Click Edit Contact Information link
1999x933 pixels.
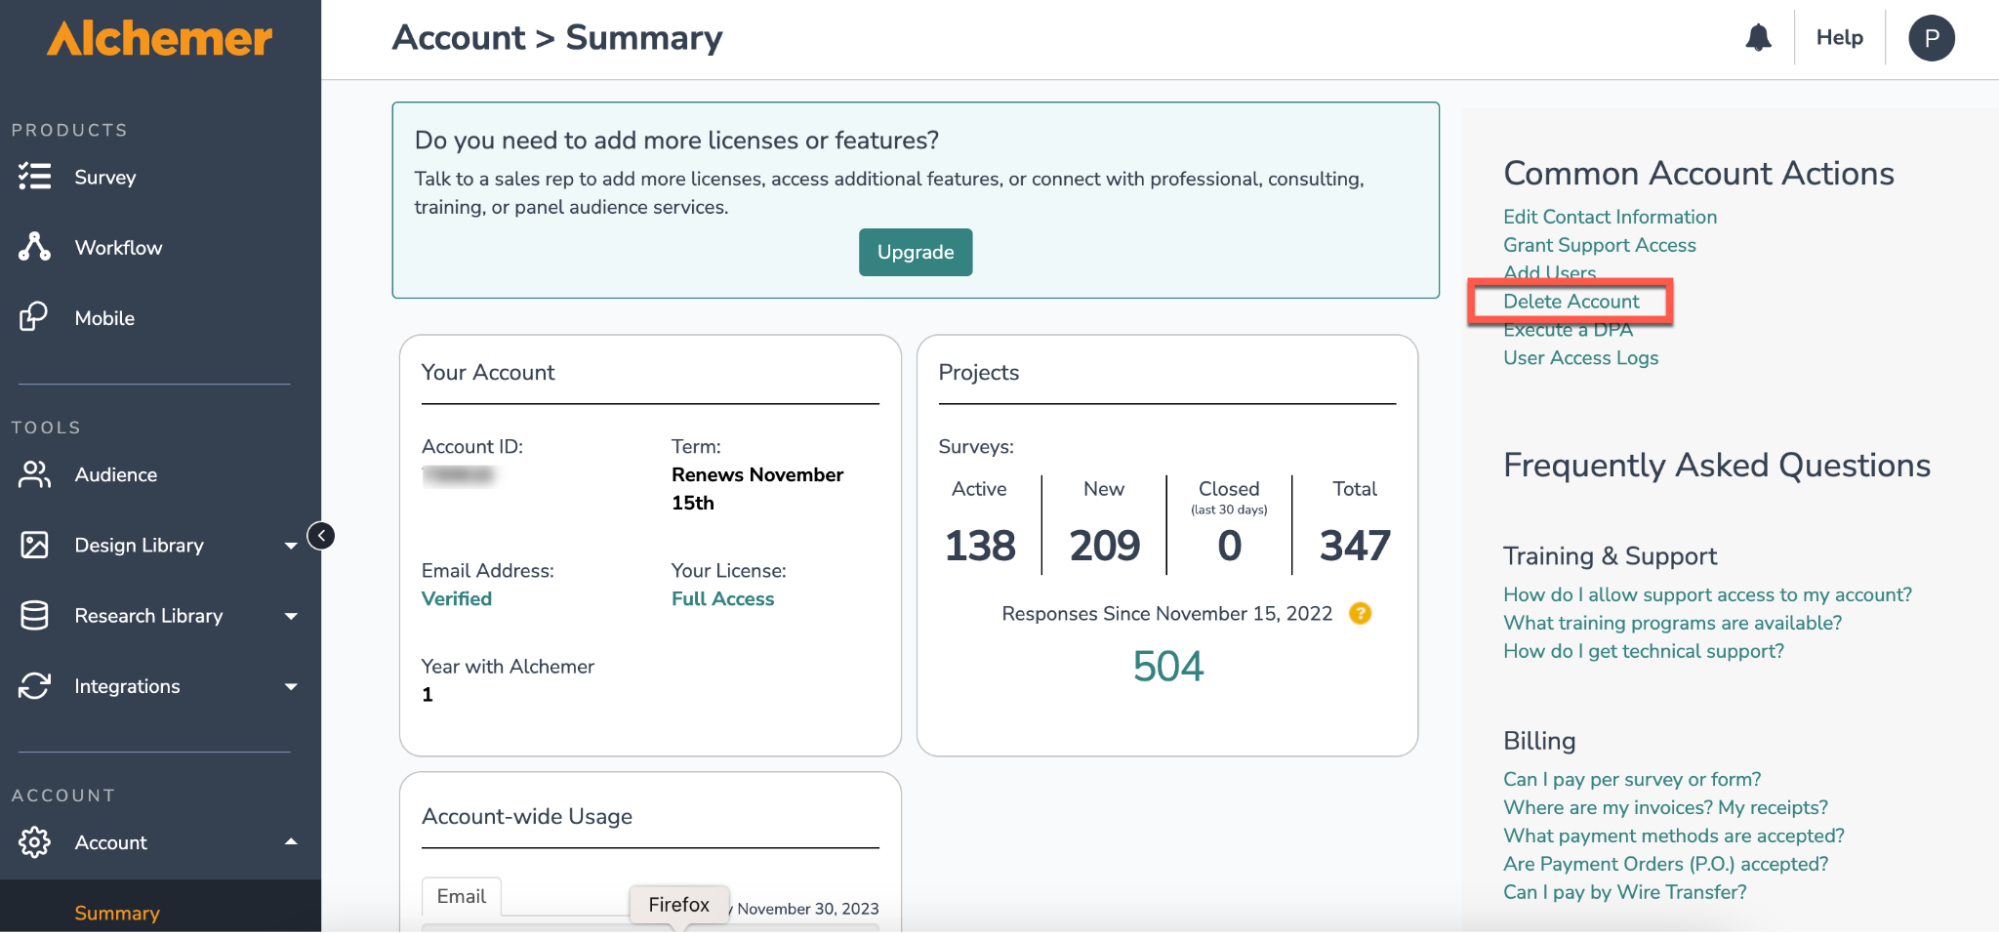[1609, 217]
